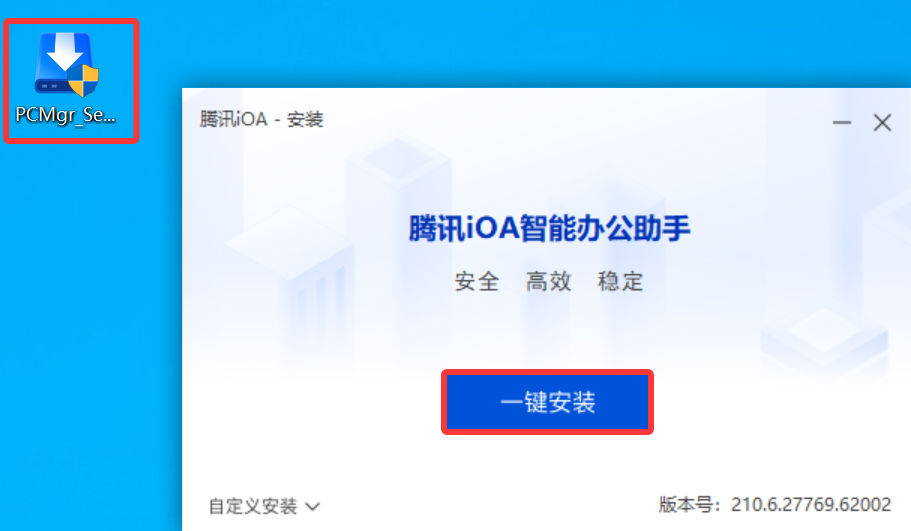The height and width of the screenshot is (531, 911).
Task: Close the 腾讯iOA installer window
Action: pos(882,122)
